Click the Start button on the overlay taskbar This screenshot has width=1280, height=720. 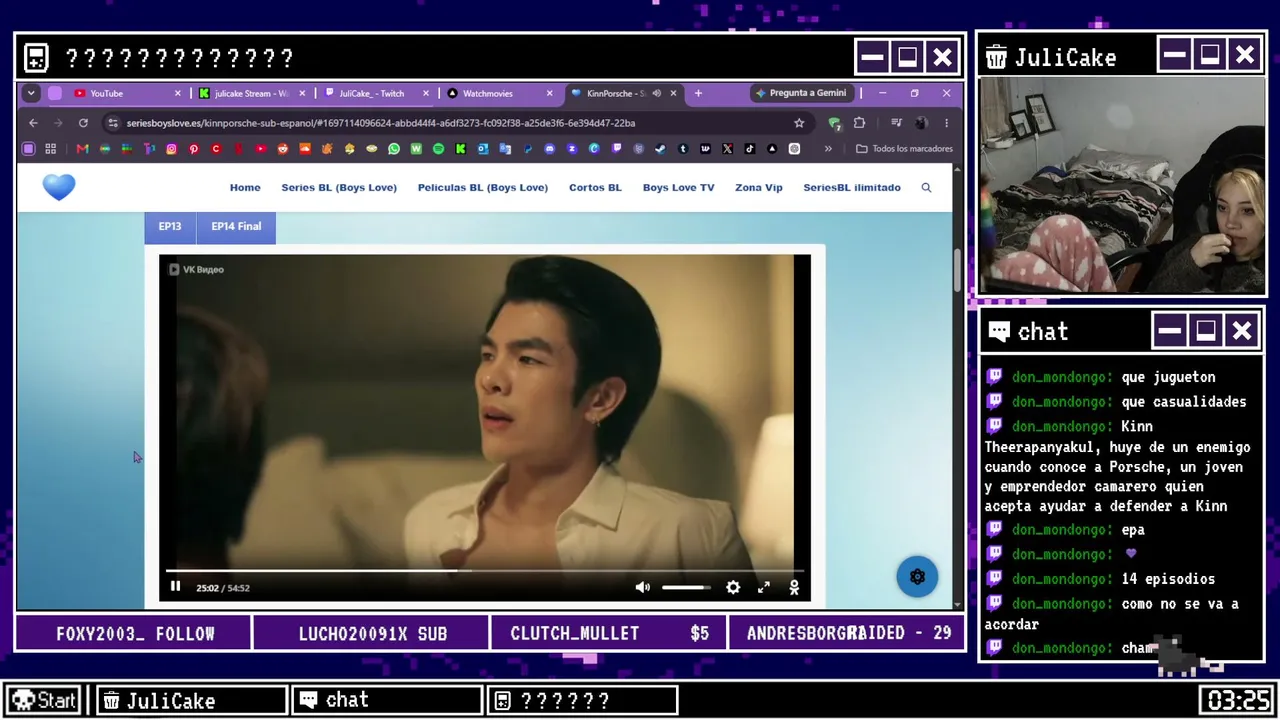coord(45,700)
